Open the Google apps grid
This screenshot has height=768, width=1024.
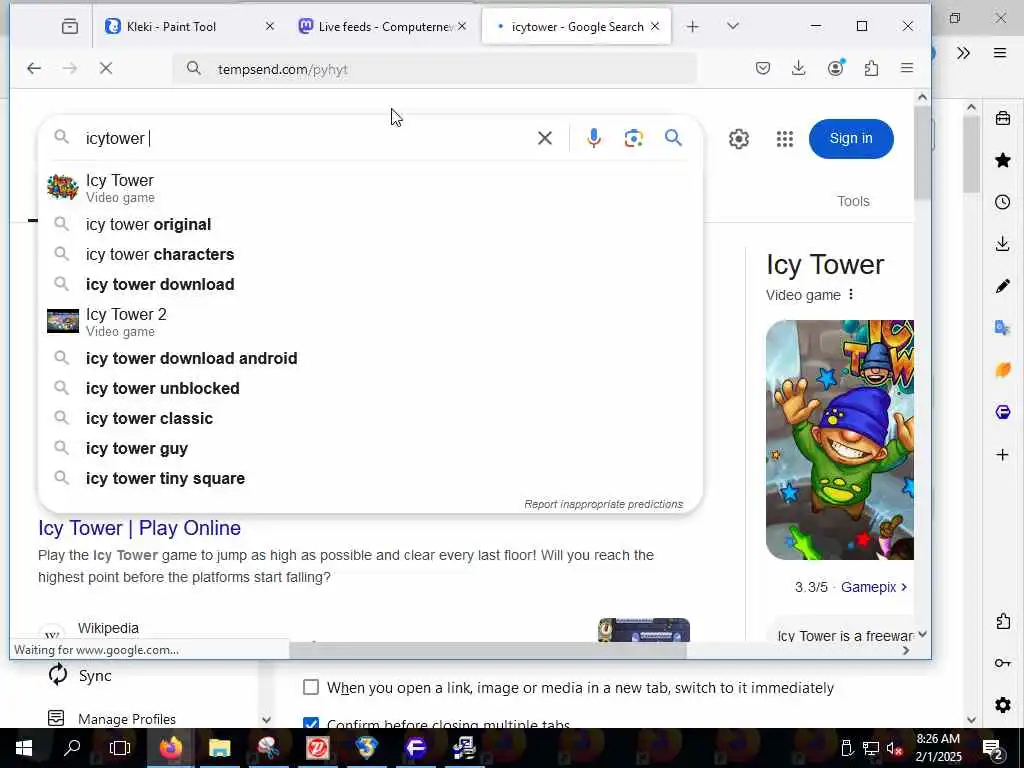784,138
